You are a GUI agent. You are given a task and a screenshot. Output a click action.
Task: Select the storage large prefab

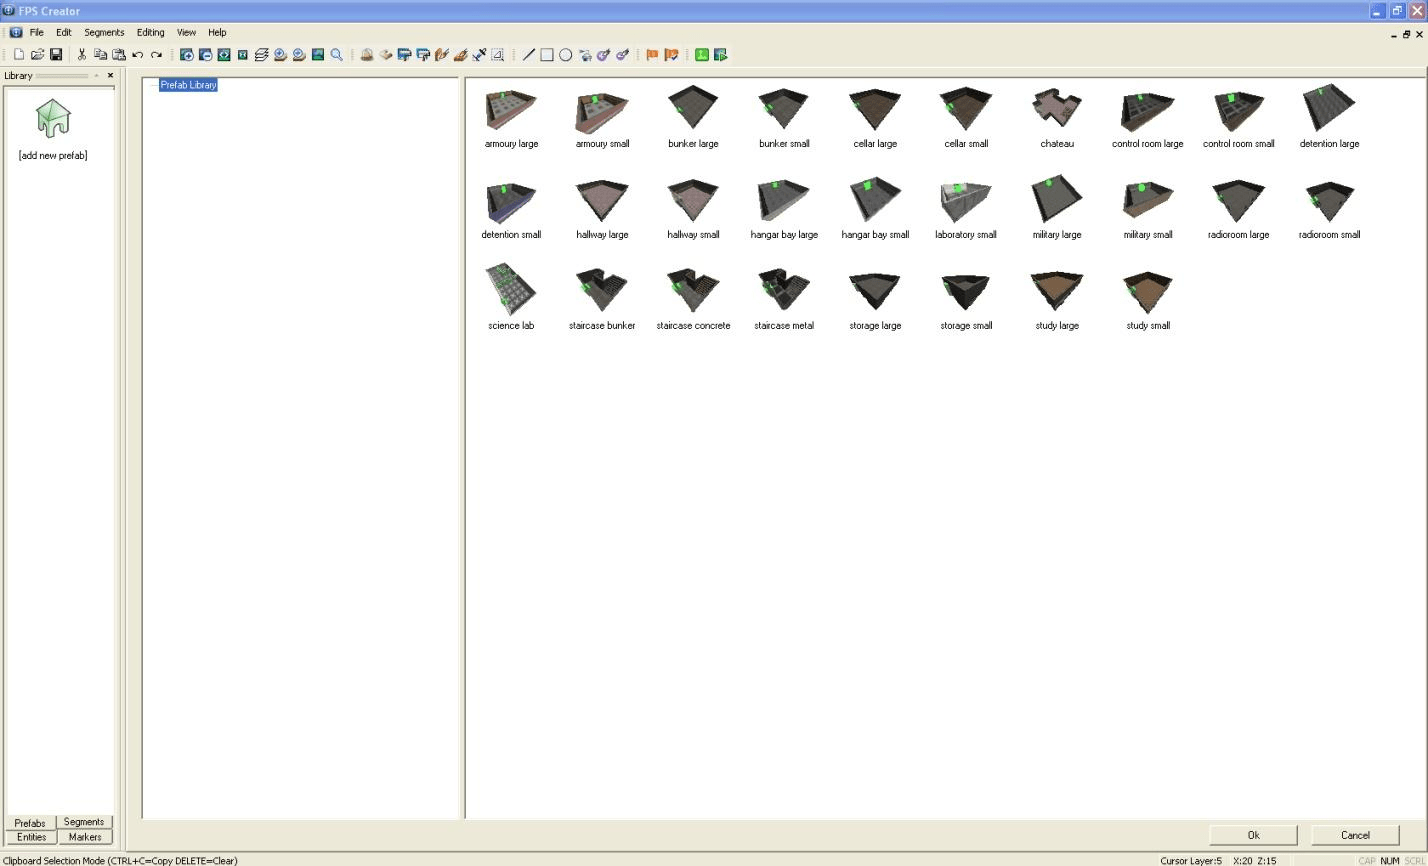[x=875, y=300]
